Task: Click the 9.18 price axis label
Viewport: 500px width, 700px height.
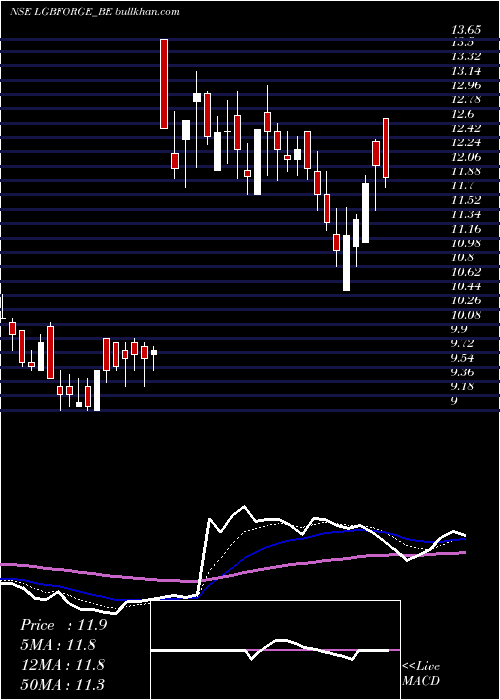Action: coord(462,386)
